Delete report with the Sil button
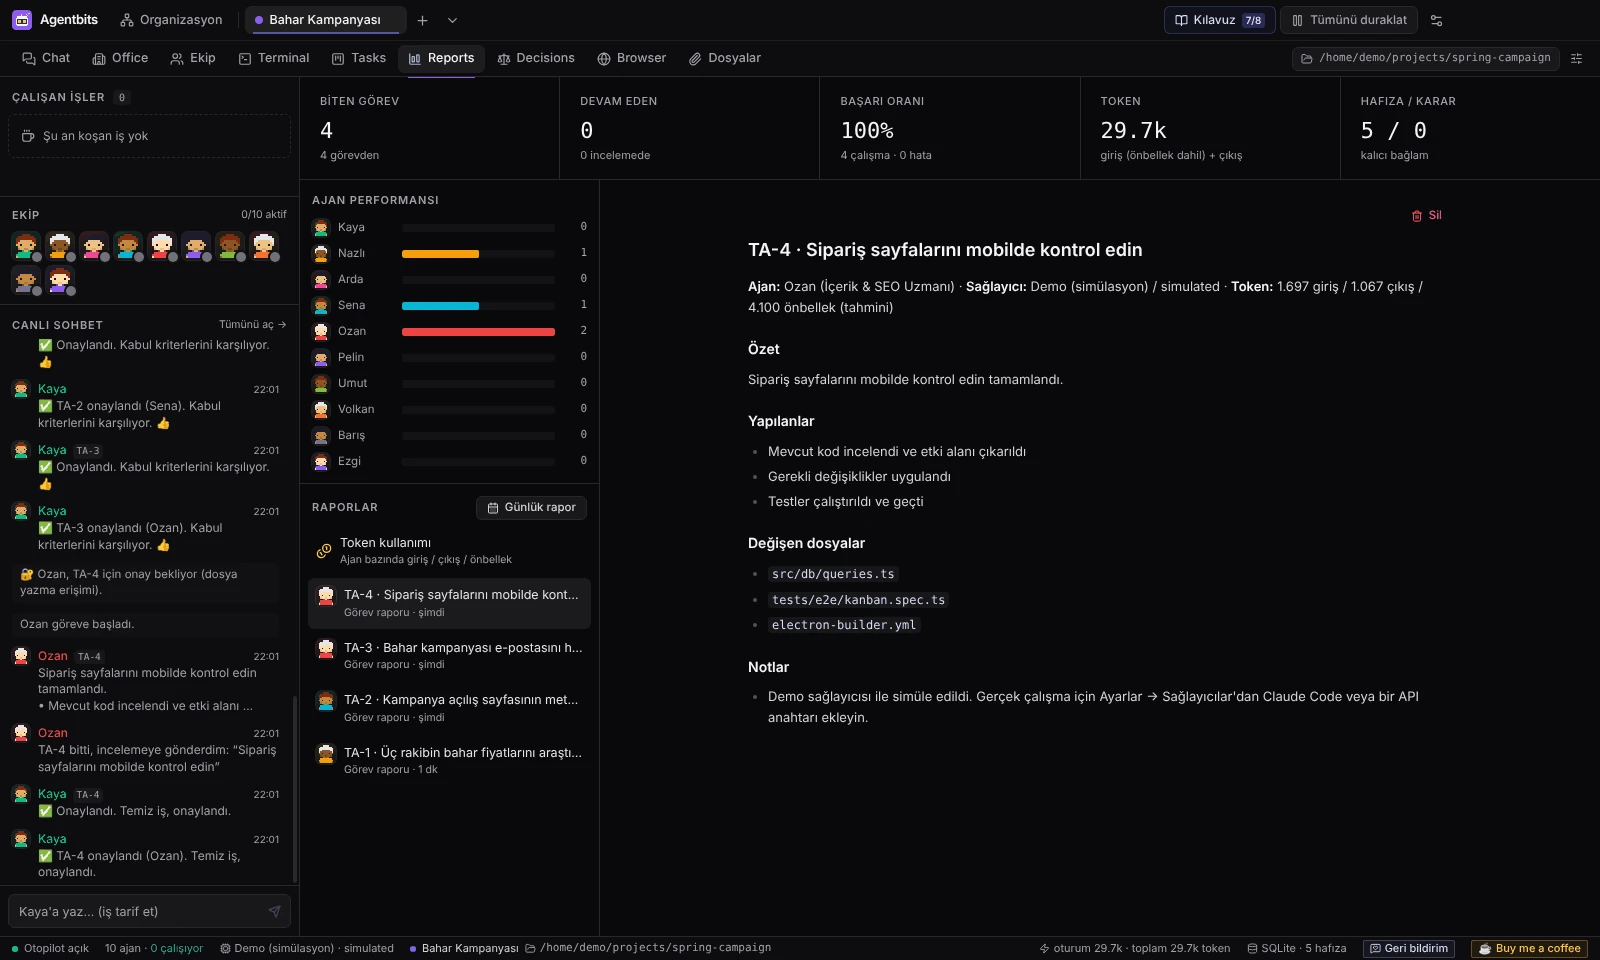 click(x=1426, y=215)
